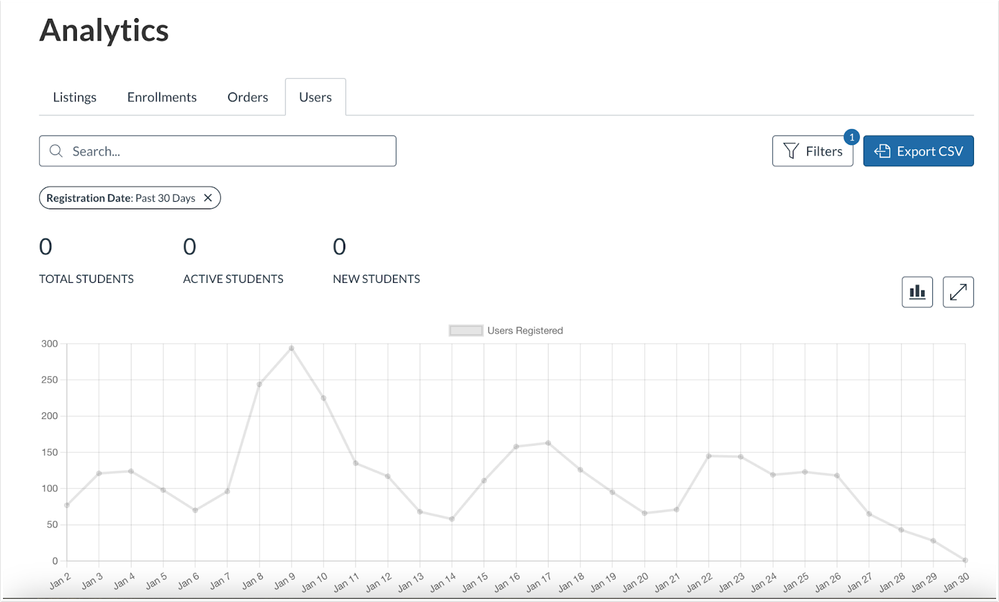
Task: Select the Jan 9 peak data point
Action: [291, 348]
